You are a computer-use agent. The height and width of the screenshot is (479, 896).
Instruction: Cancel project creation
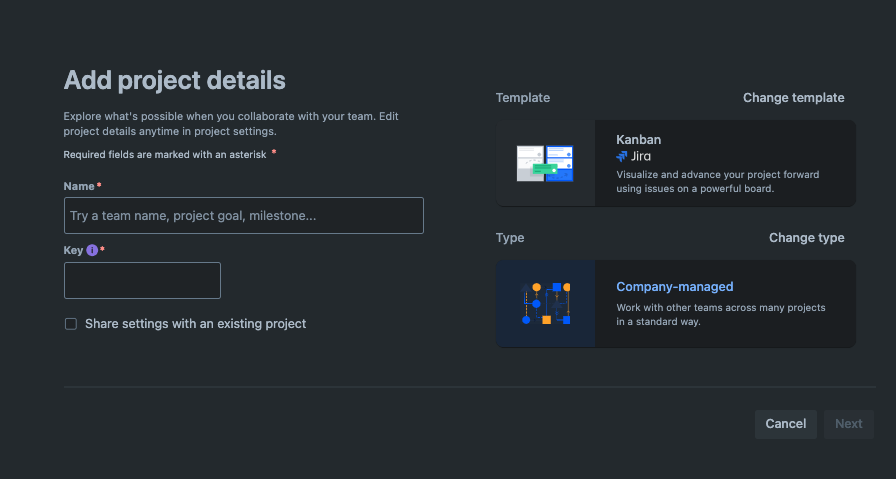tap(786, 424)
